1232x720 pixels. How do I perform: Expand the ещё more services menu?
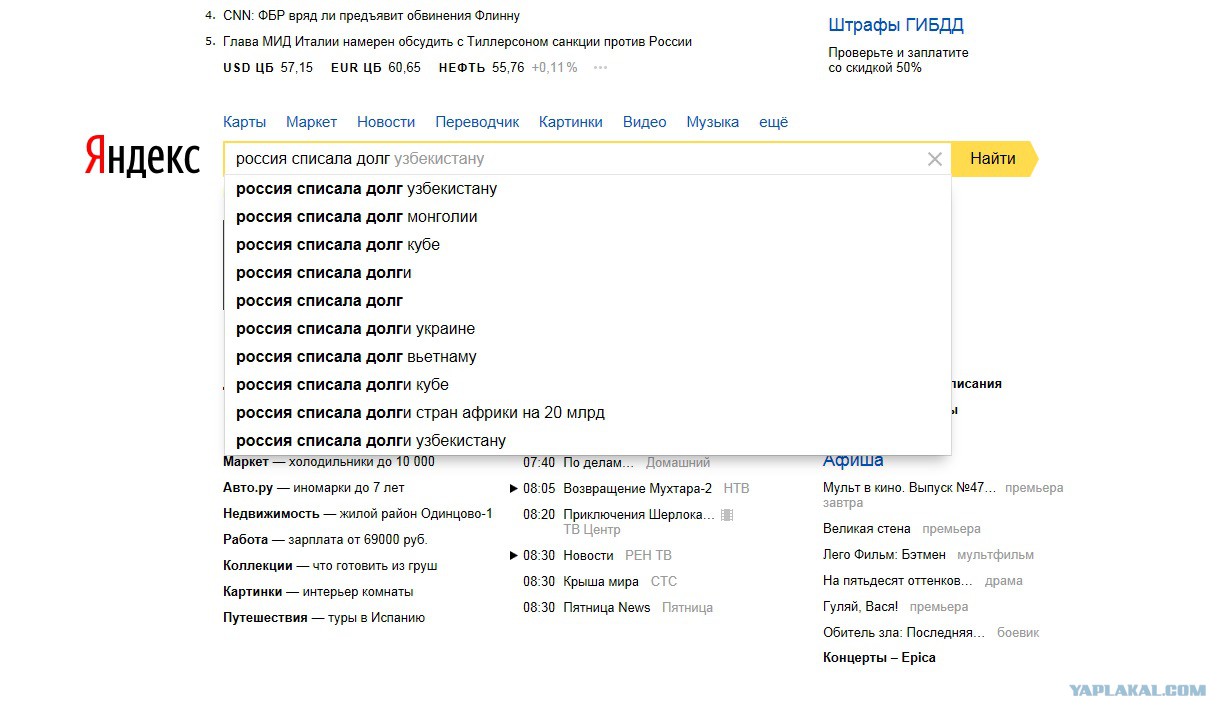[774, 122]
